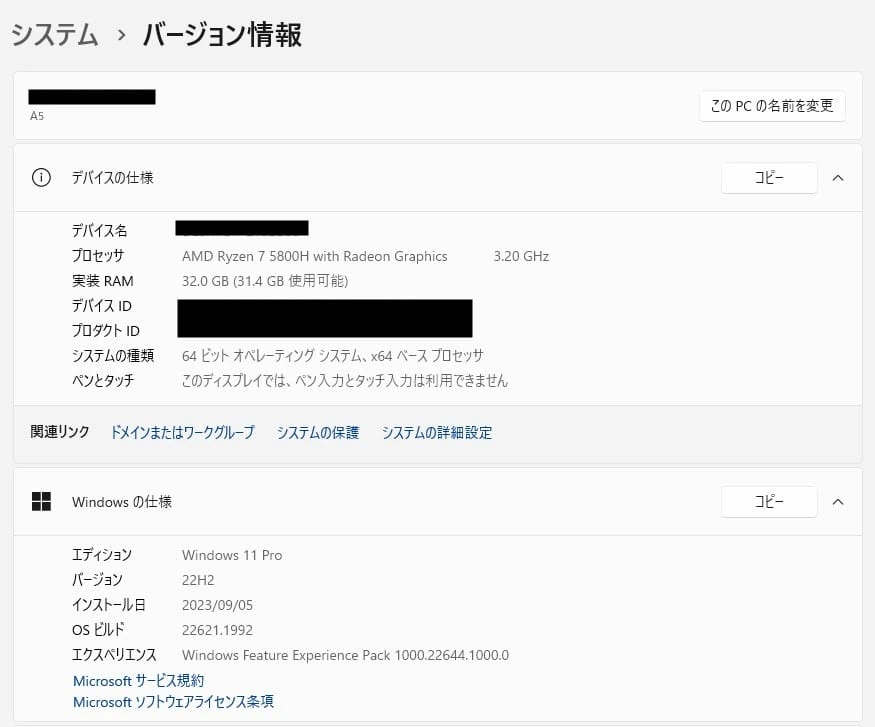Collapse the デバイスの仕様 section chevron
The image size is (875, 727).
click(x=838, y=178)
